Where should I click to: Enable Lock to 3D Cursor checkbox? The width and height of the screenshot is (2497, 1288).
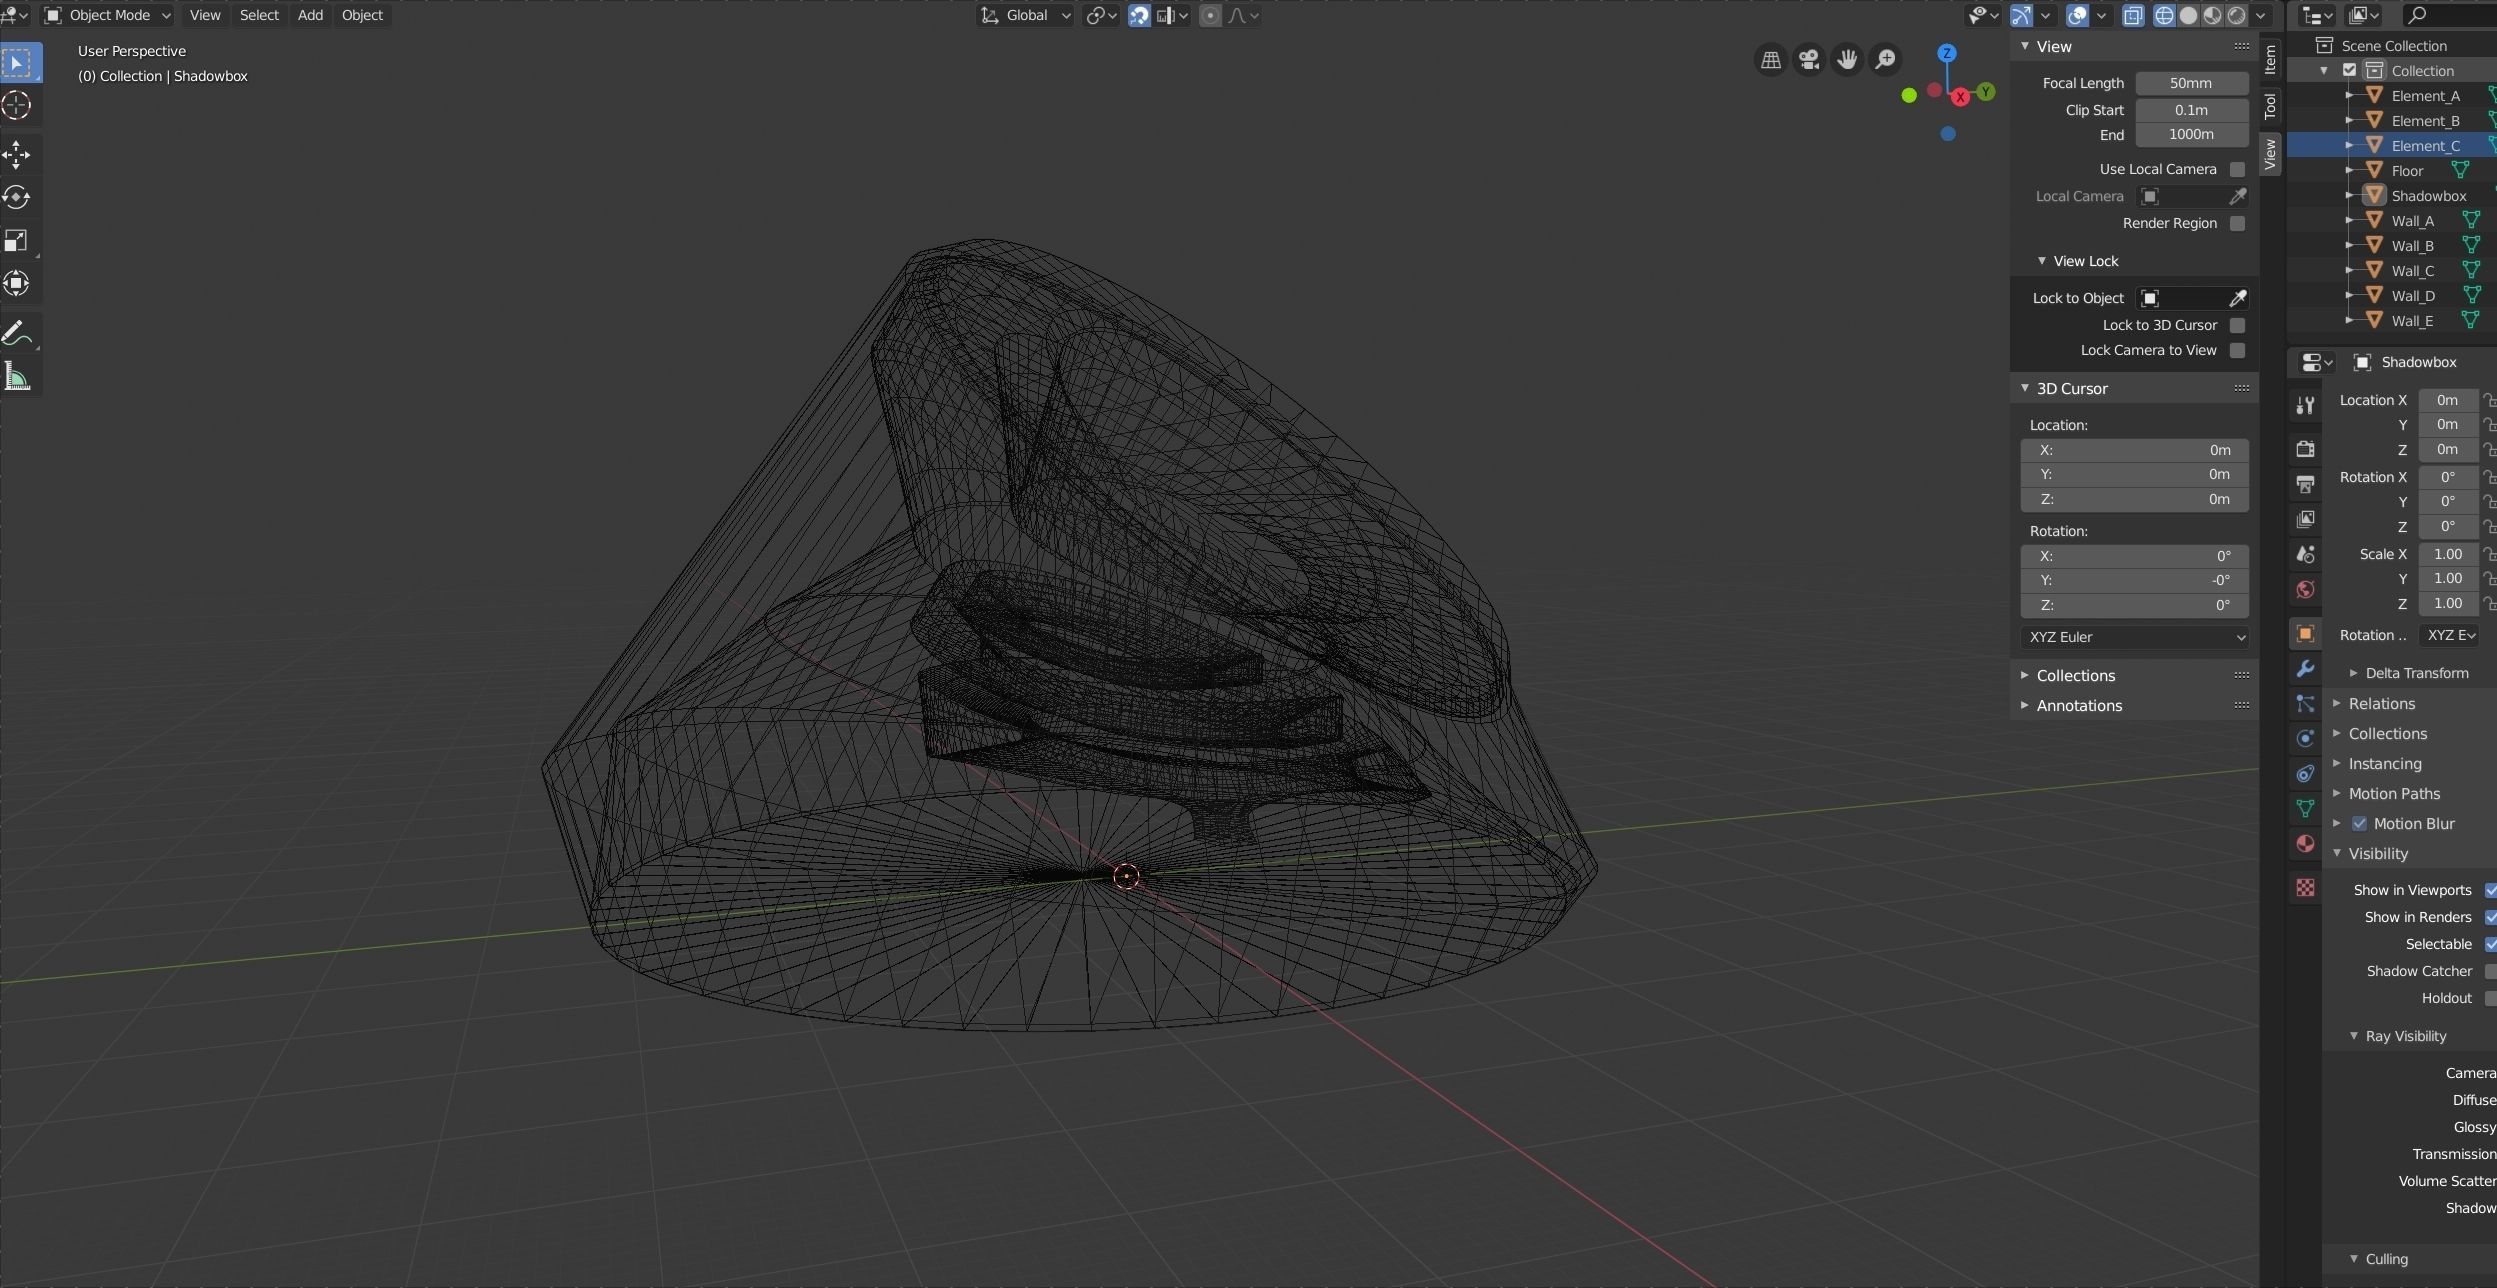[2237, 325]
